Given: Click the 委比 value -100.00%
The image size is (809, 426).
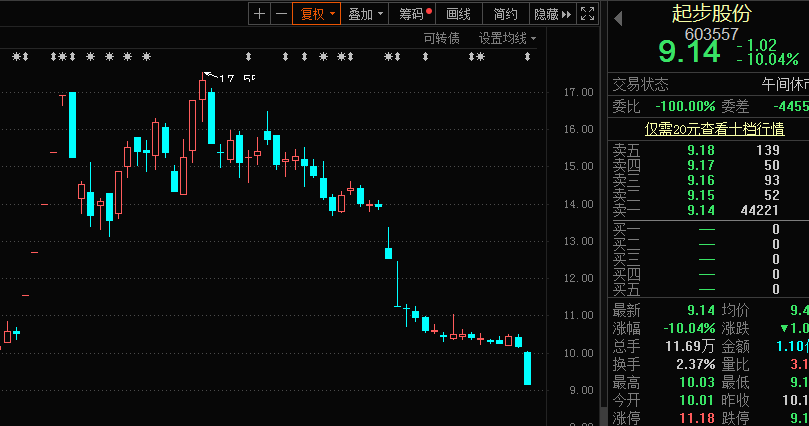Looking at the screenshot, I should (685, 107).
